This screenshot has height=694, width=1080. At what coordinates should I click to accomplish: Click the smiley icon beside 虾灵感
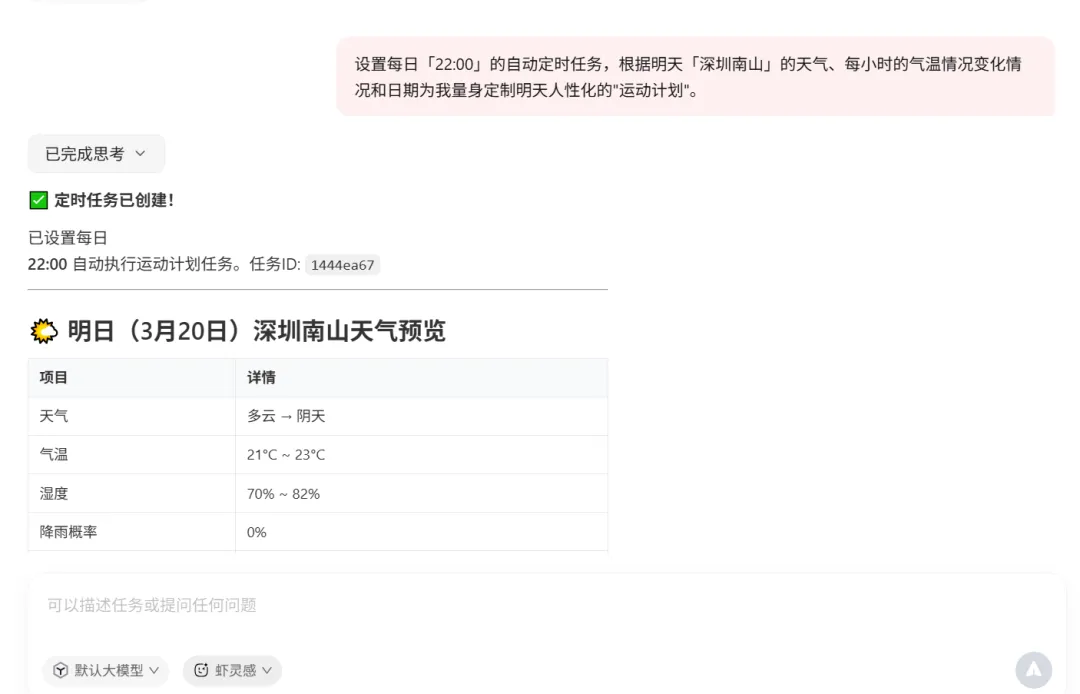(x=201, y=670)
